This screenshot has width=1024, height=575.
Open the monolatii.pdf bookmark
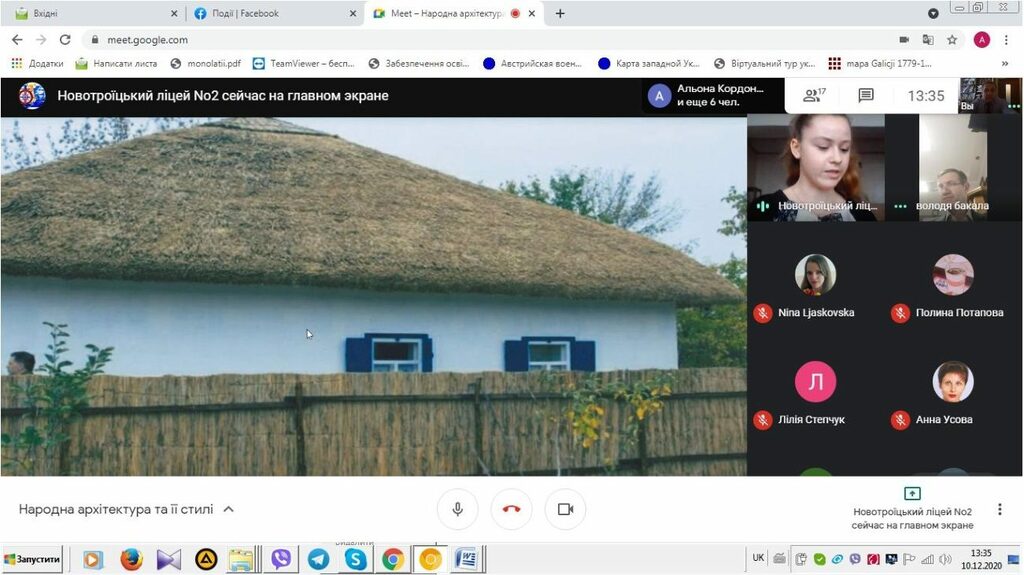(x=205, y=63)
